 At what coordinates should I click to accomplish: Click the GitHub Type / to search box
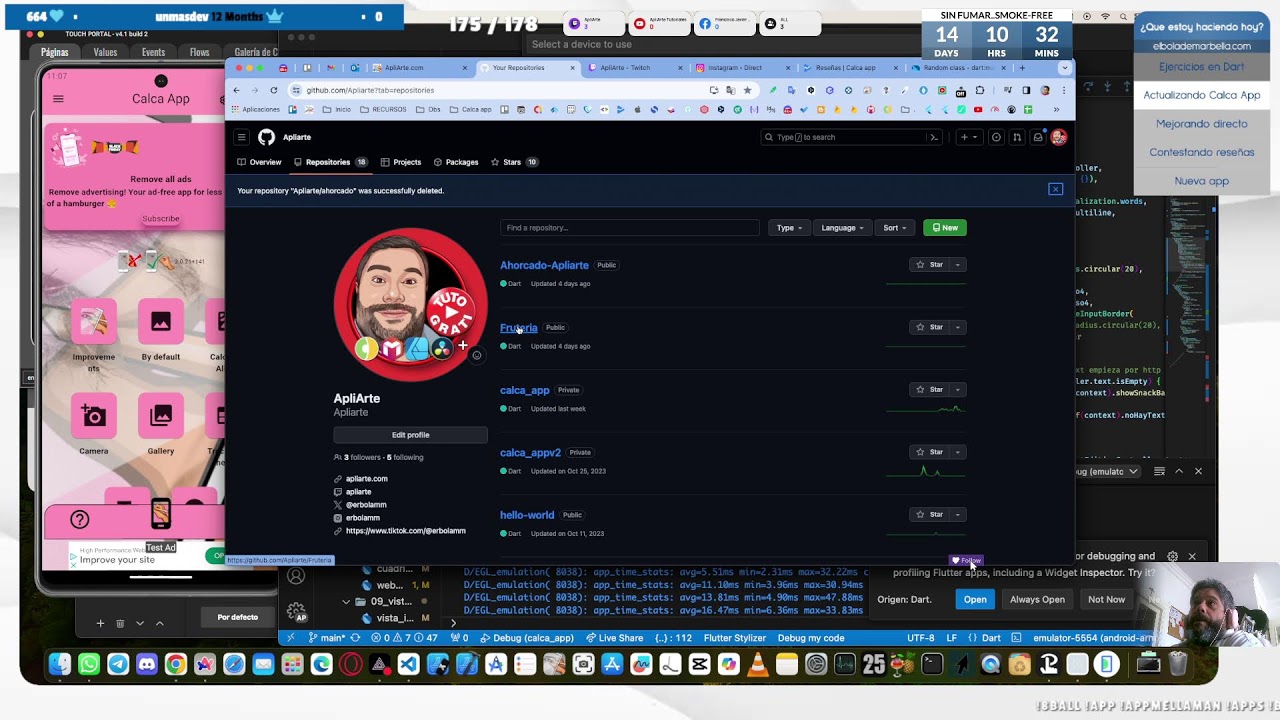851,137
